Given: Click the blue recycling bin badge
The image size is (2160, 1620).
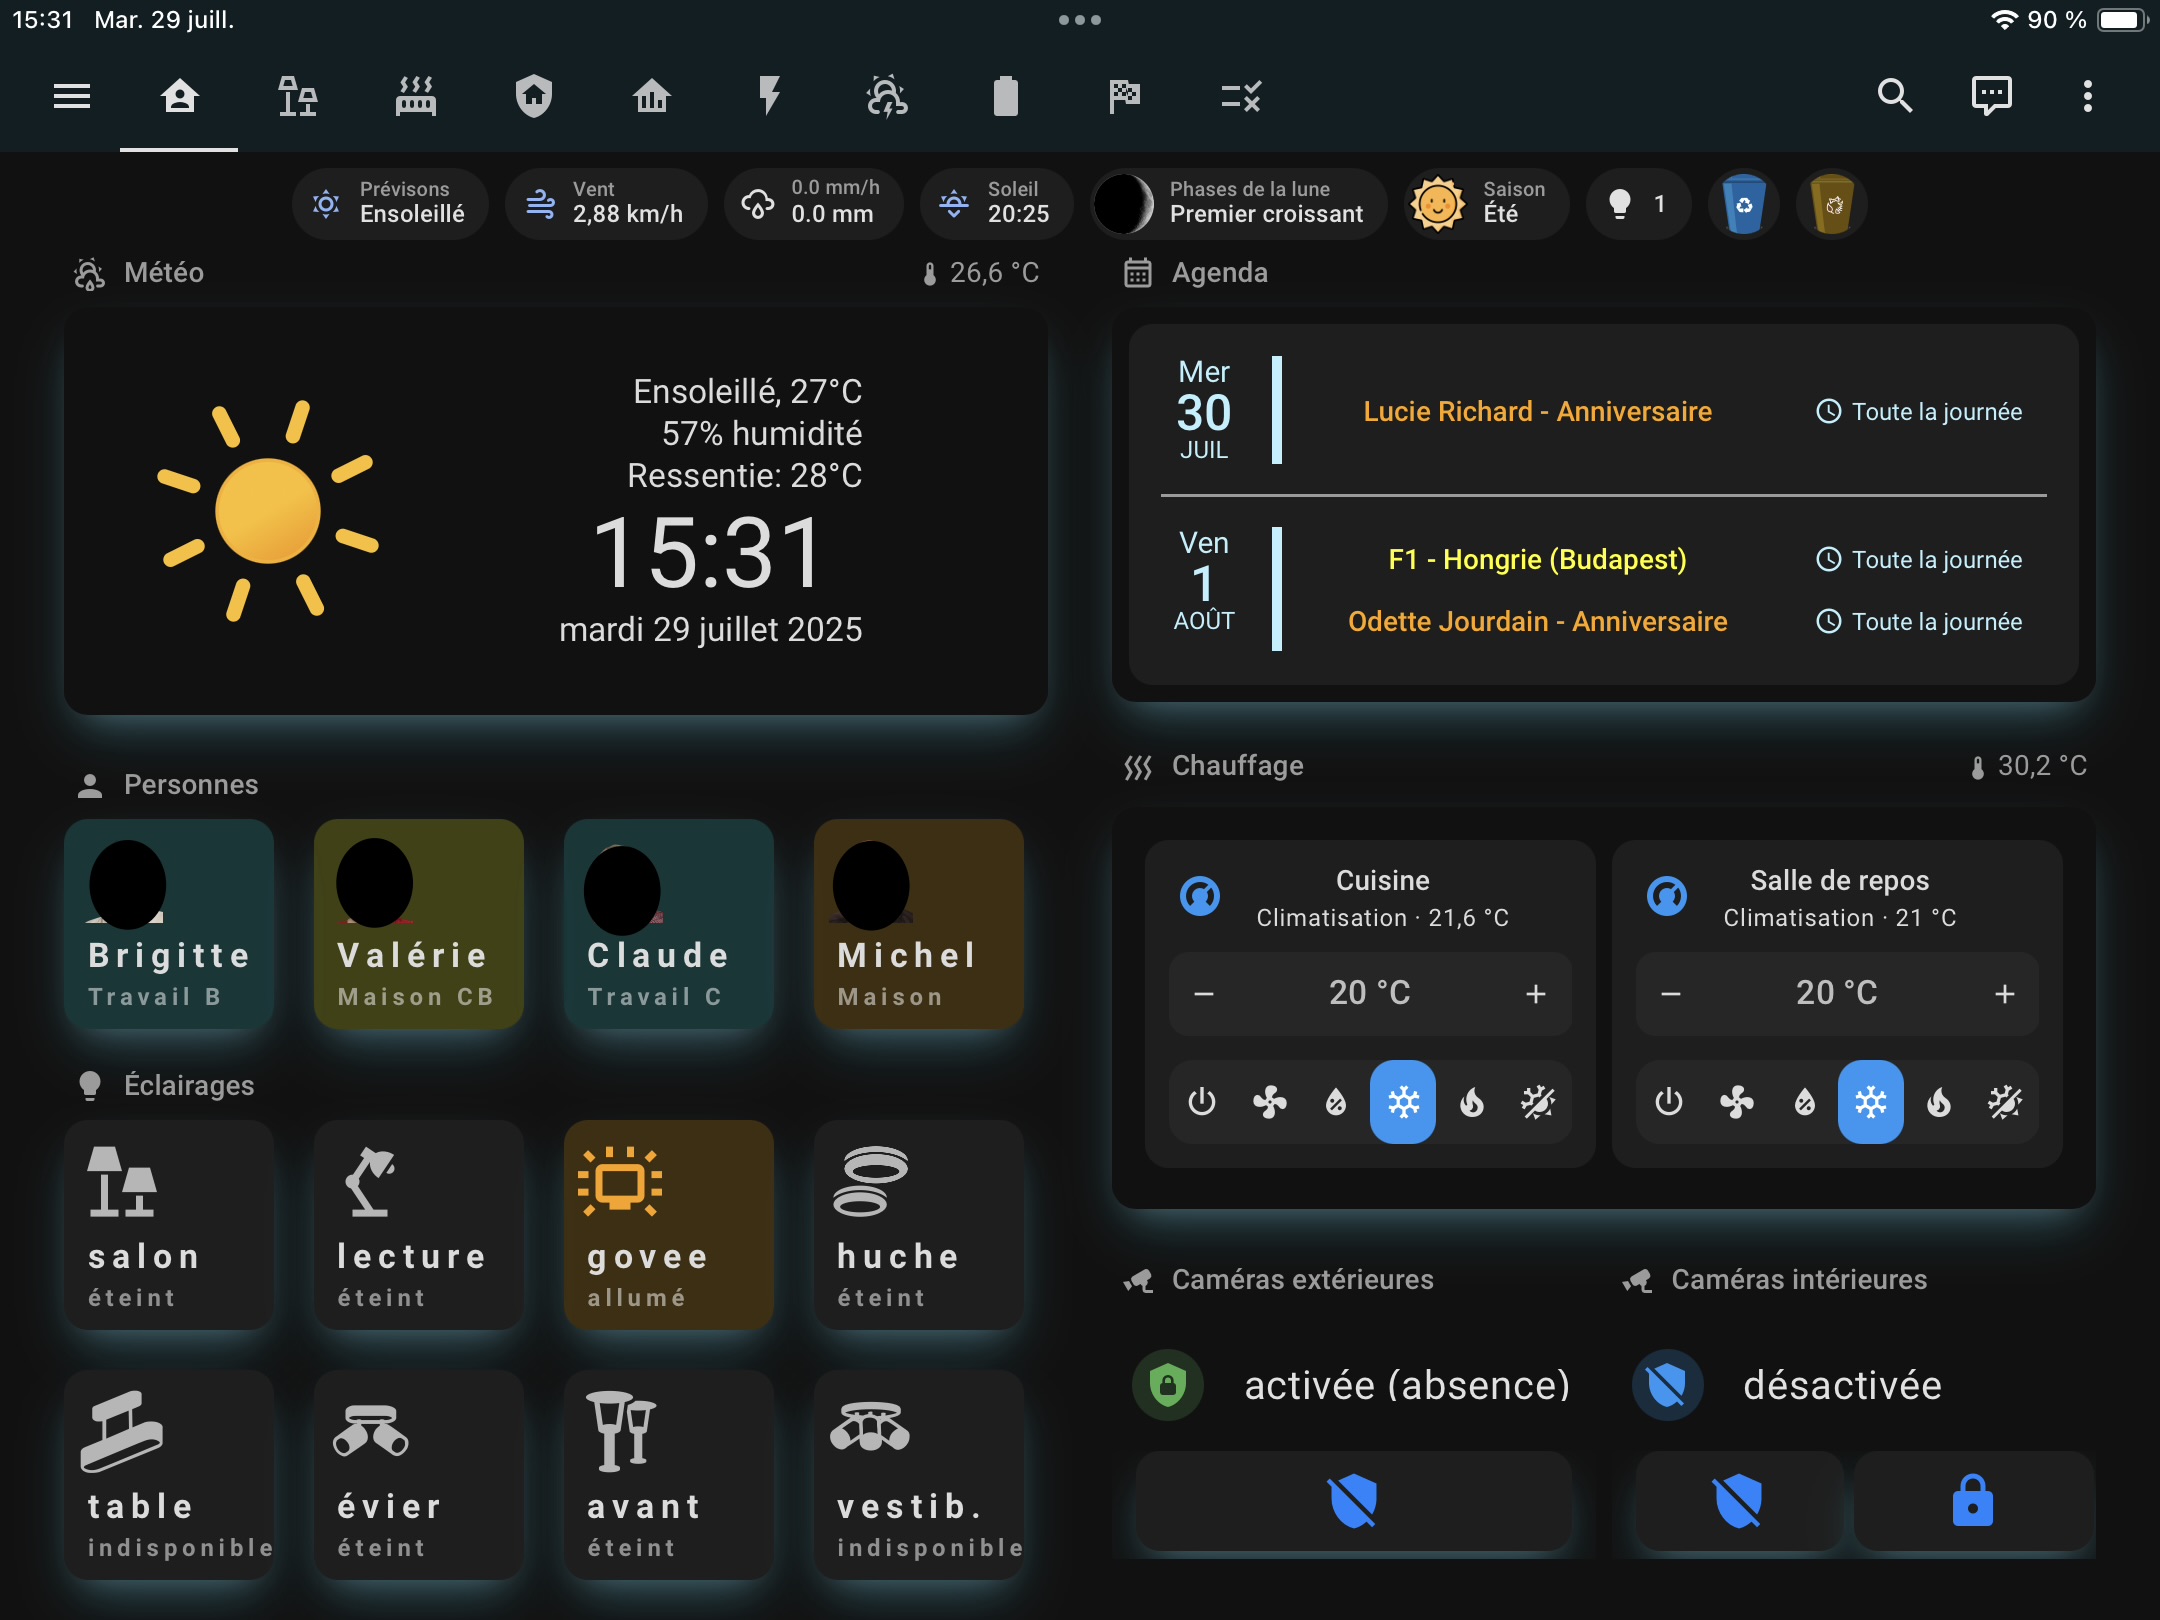Looking at the screenshot, I should click(x=1743, y=205).
